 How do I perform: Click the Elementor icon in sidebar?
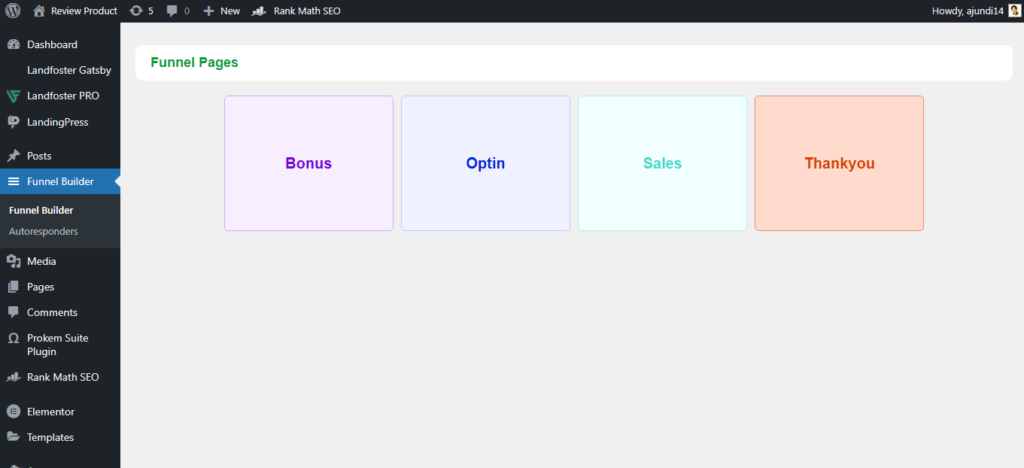(x=13, y=411)
